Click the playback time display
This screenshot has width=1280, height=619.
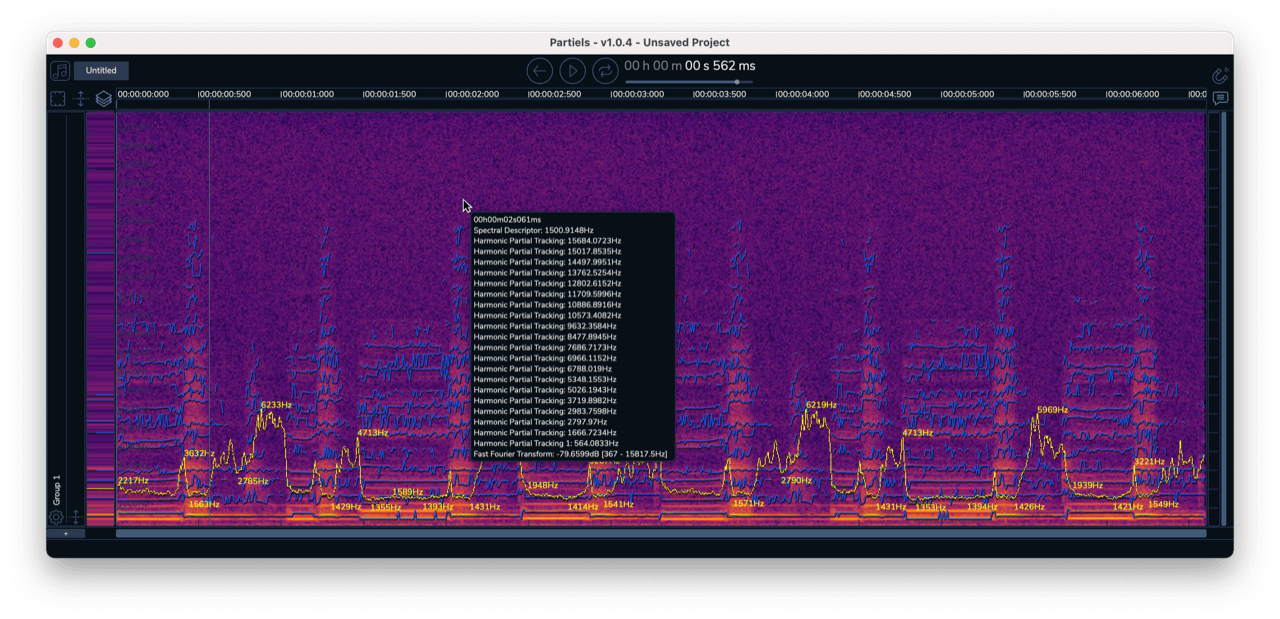point(690,66)
